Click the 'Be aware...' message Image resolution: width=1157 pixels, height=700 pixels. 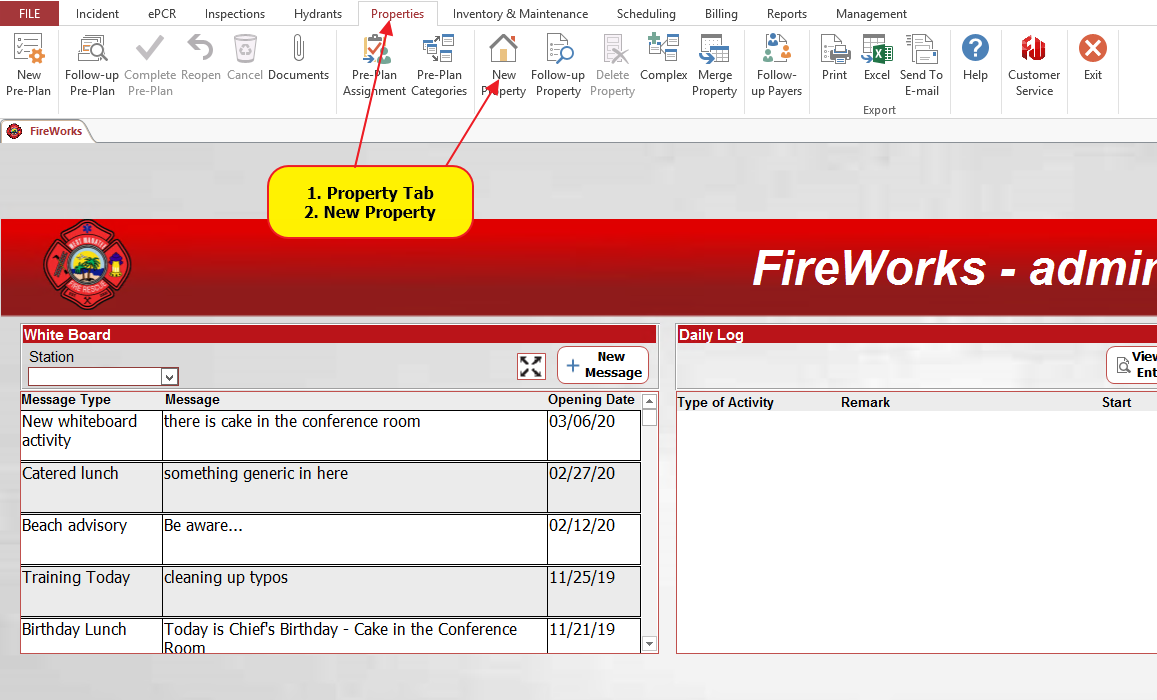tap(203, 525)
